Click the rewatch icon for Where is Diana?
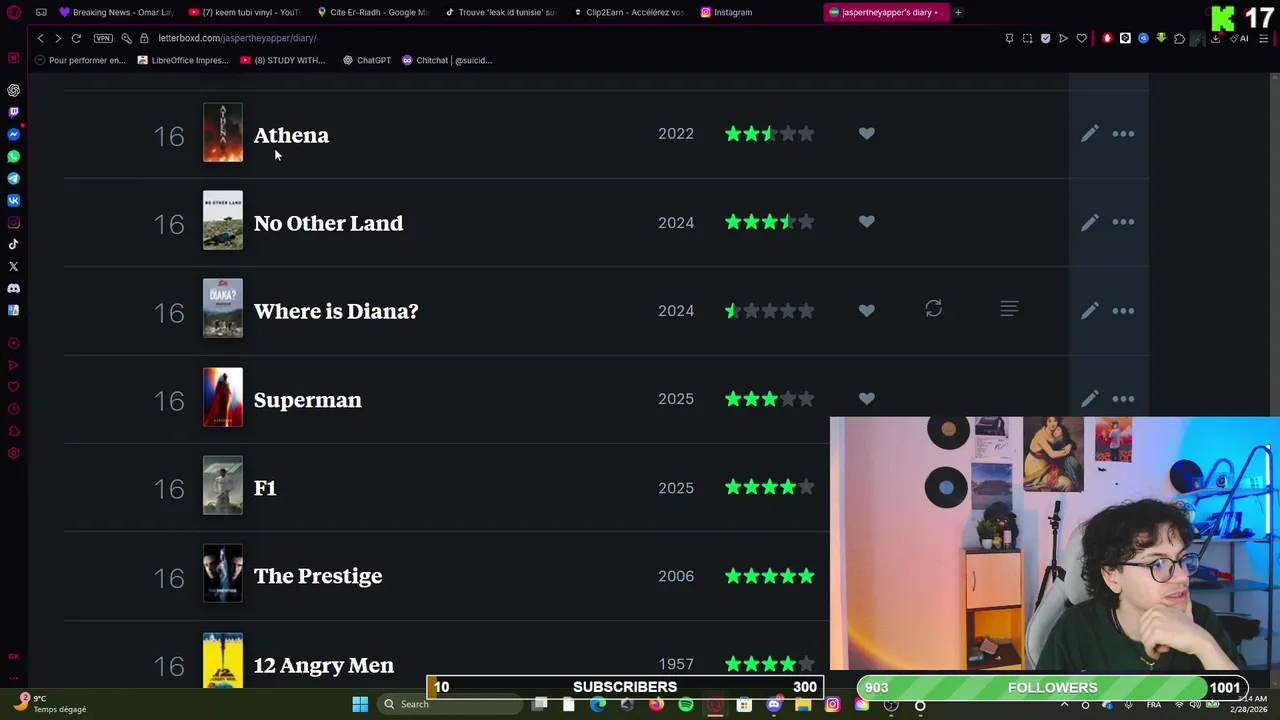 pyautogui.click(x=933, y=309)
